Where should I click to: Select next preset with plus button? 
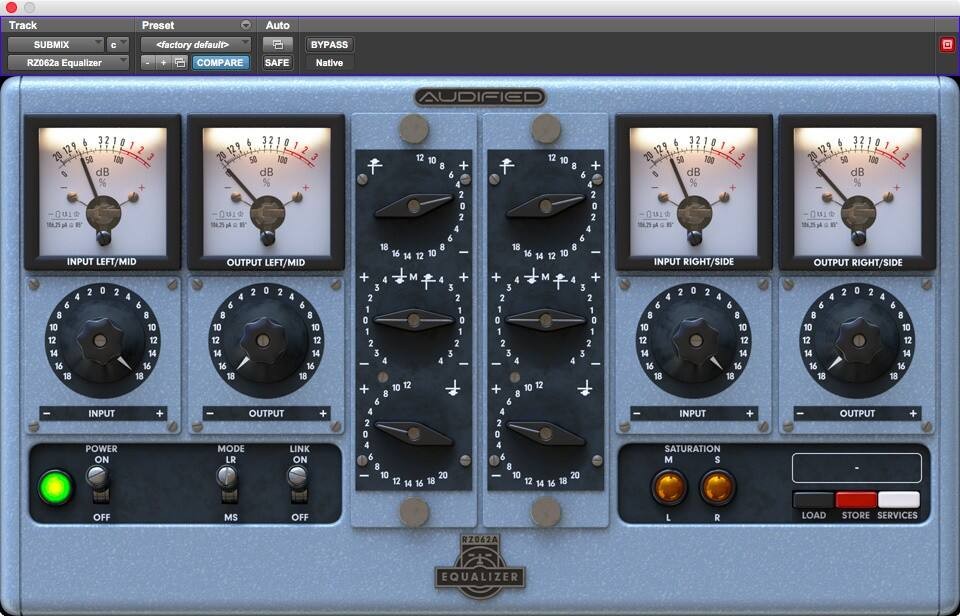163,62
